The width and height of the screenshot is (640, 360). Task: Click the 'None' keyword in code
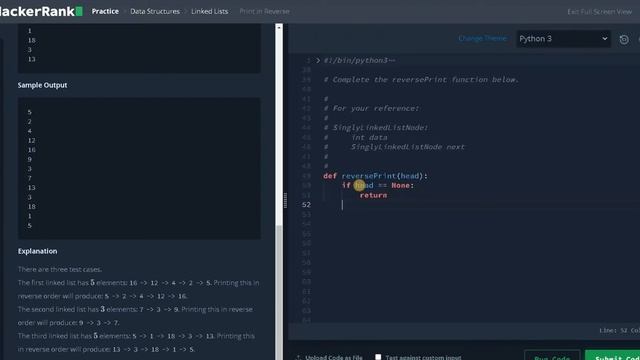(x=400, y=185)
